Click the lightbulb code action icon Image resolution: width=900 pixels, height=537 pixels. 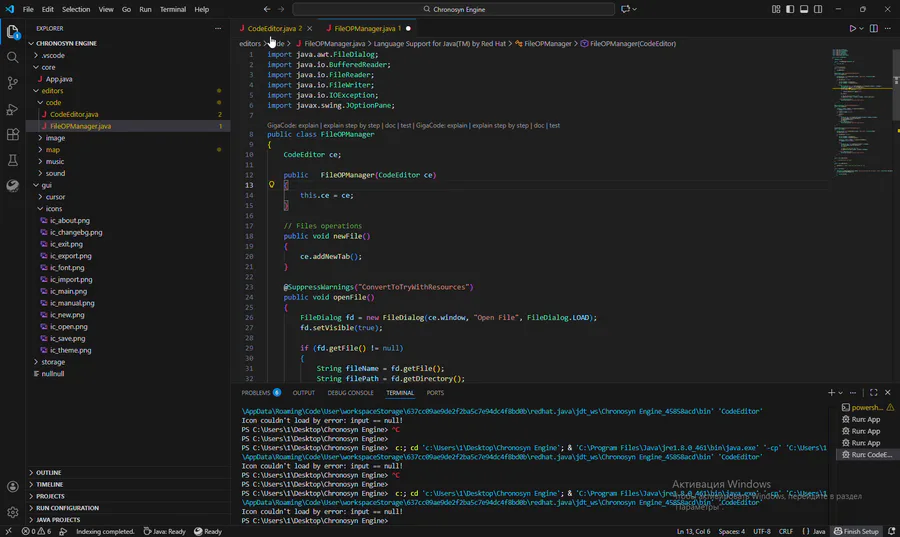coord(271,185)
